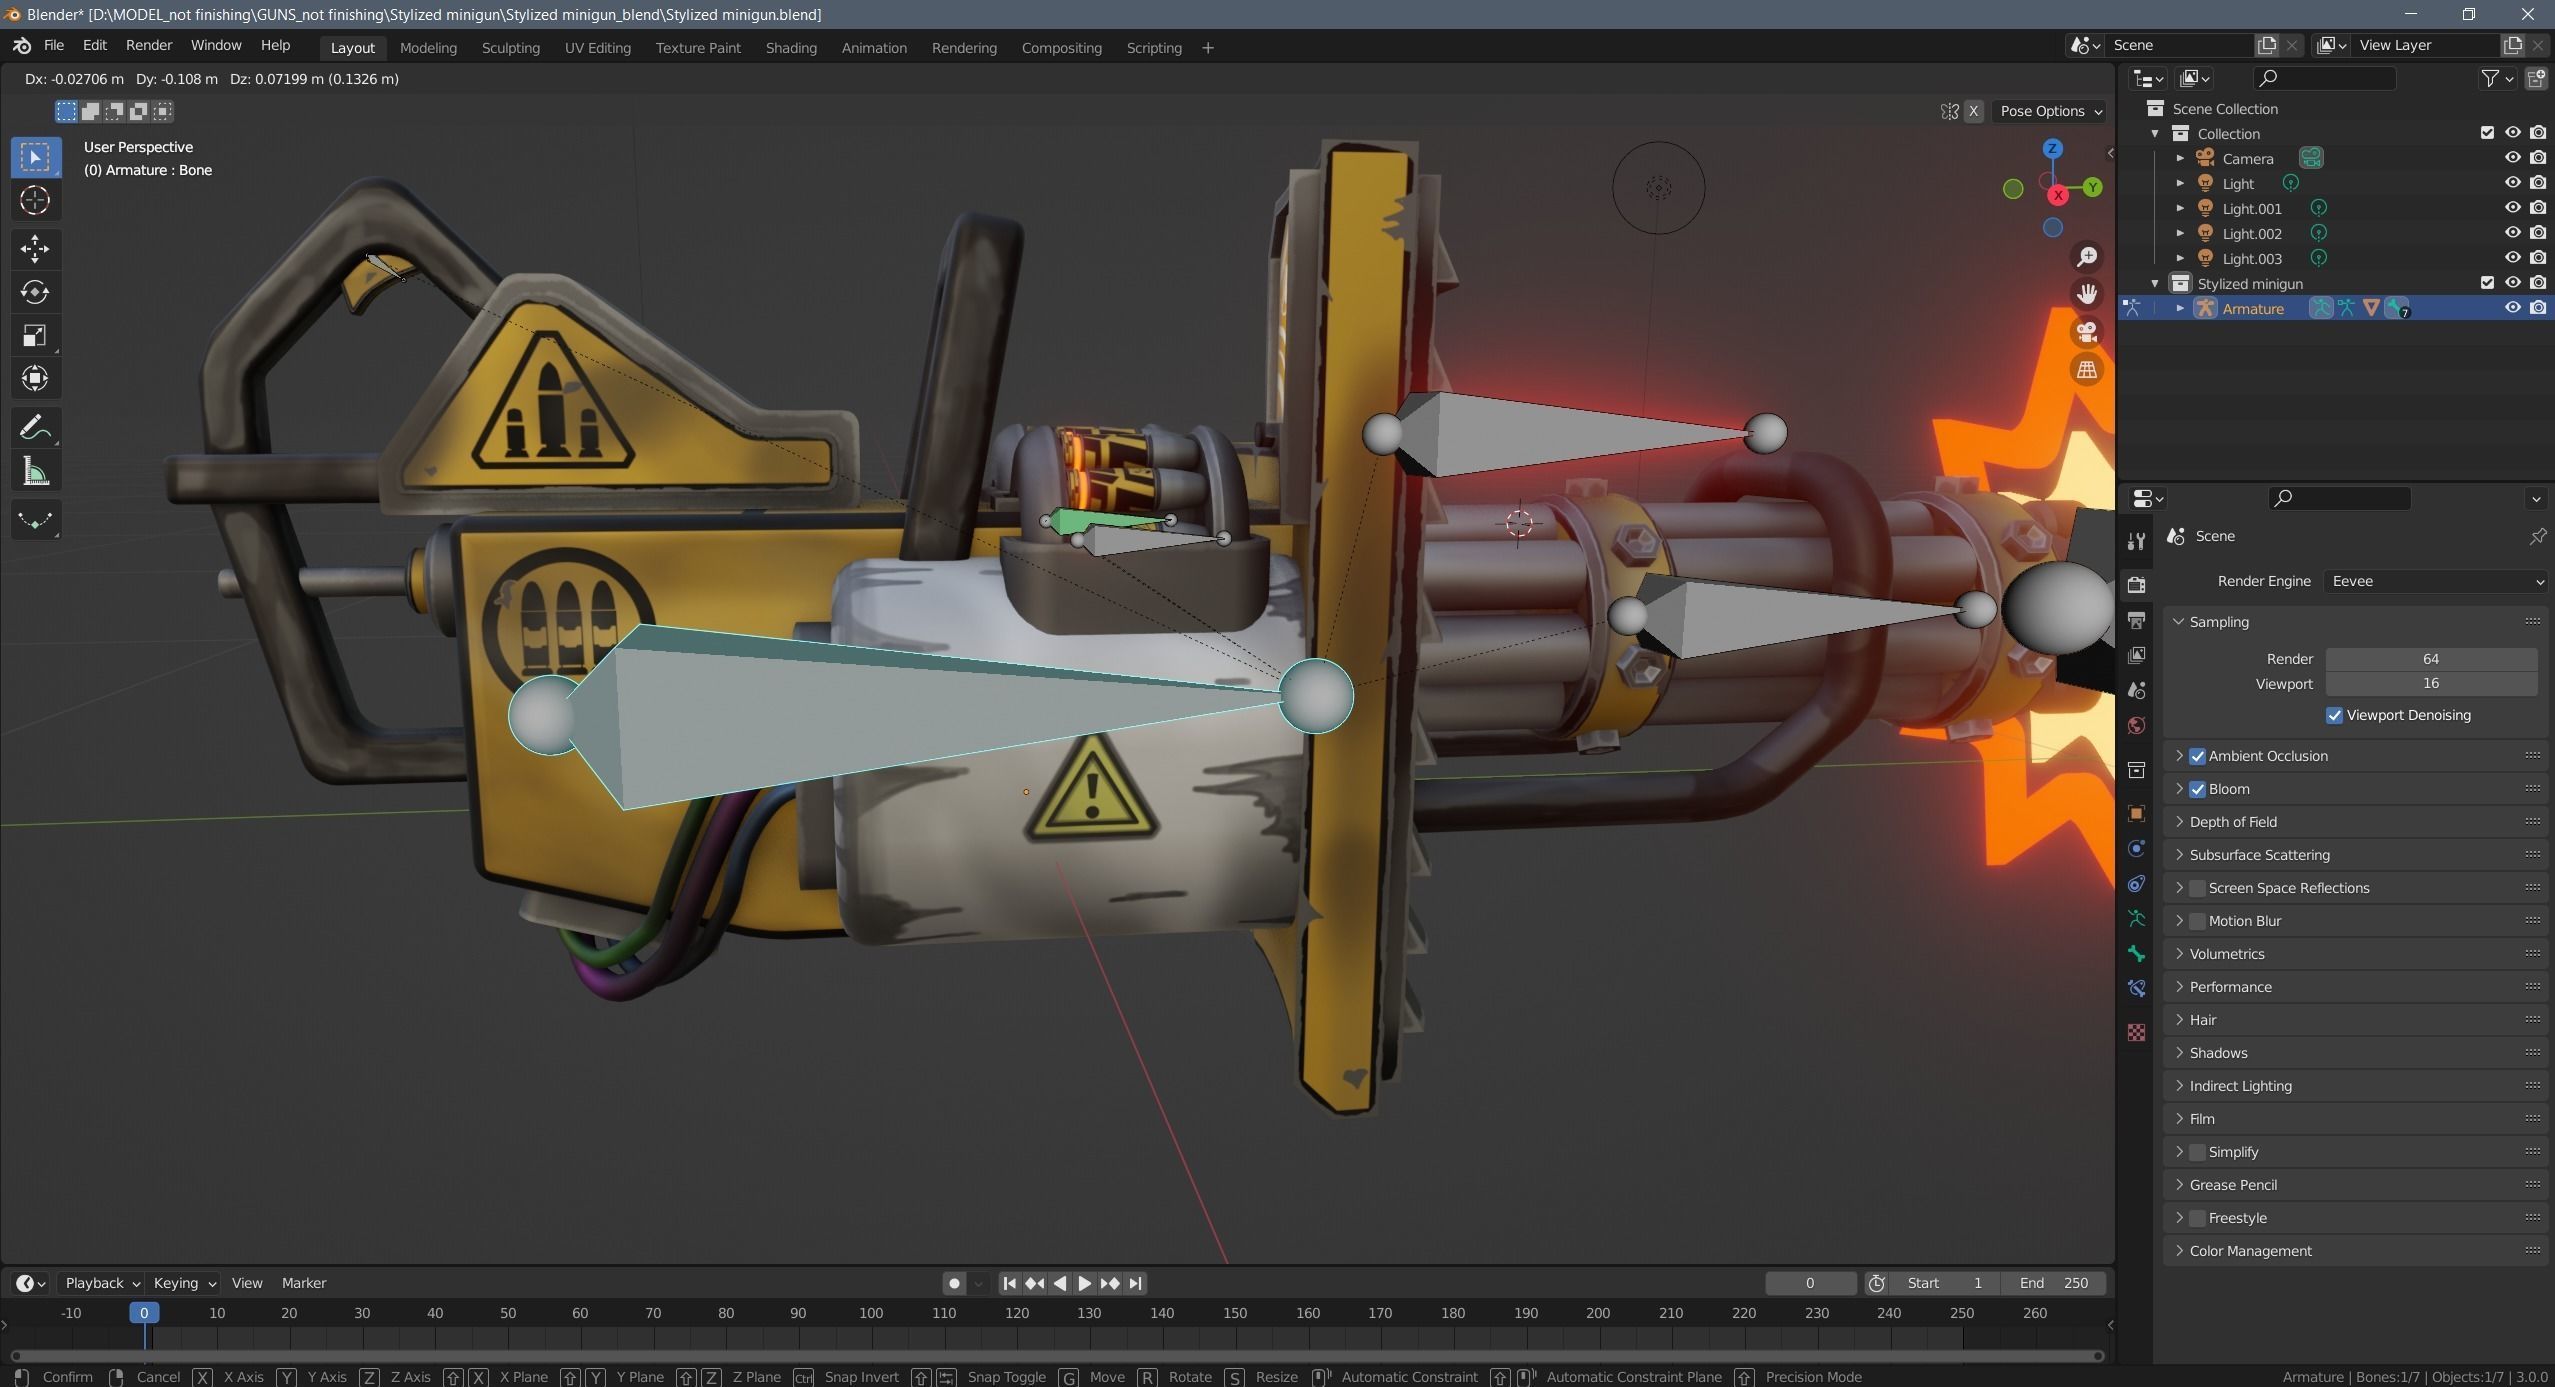Screen dimensions: 2555x1387
Task: Click auto keying record button
Action: tap(954, 1283)
